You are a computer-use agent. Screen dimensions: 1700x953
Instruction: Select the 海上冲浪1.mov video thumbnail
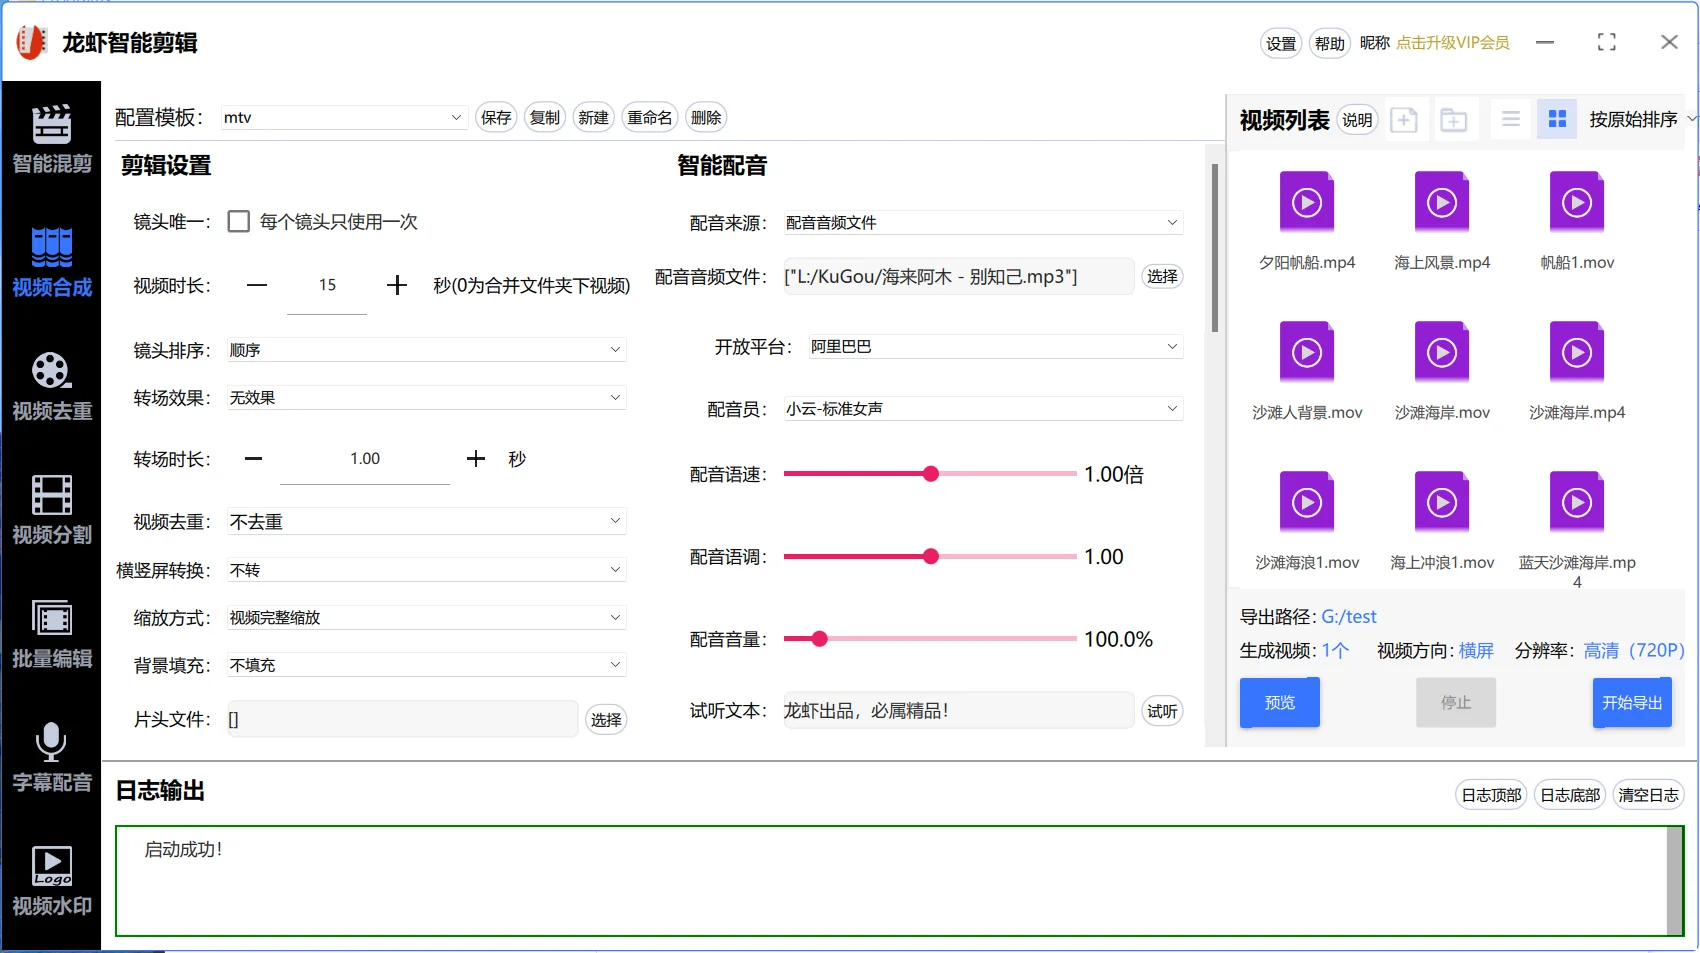(1442, 503)
